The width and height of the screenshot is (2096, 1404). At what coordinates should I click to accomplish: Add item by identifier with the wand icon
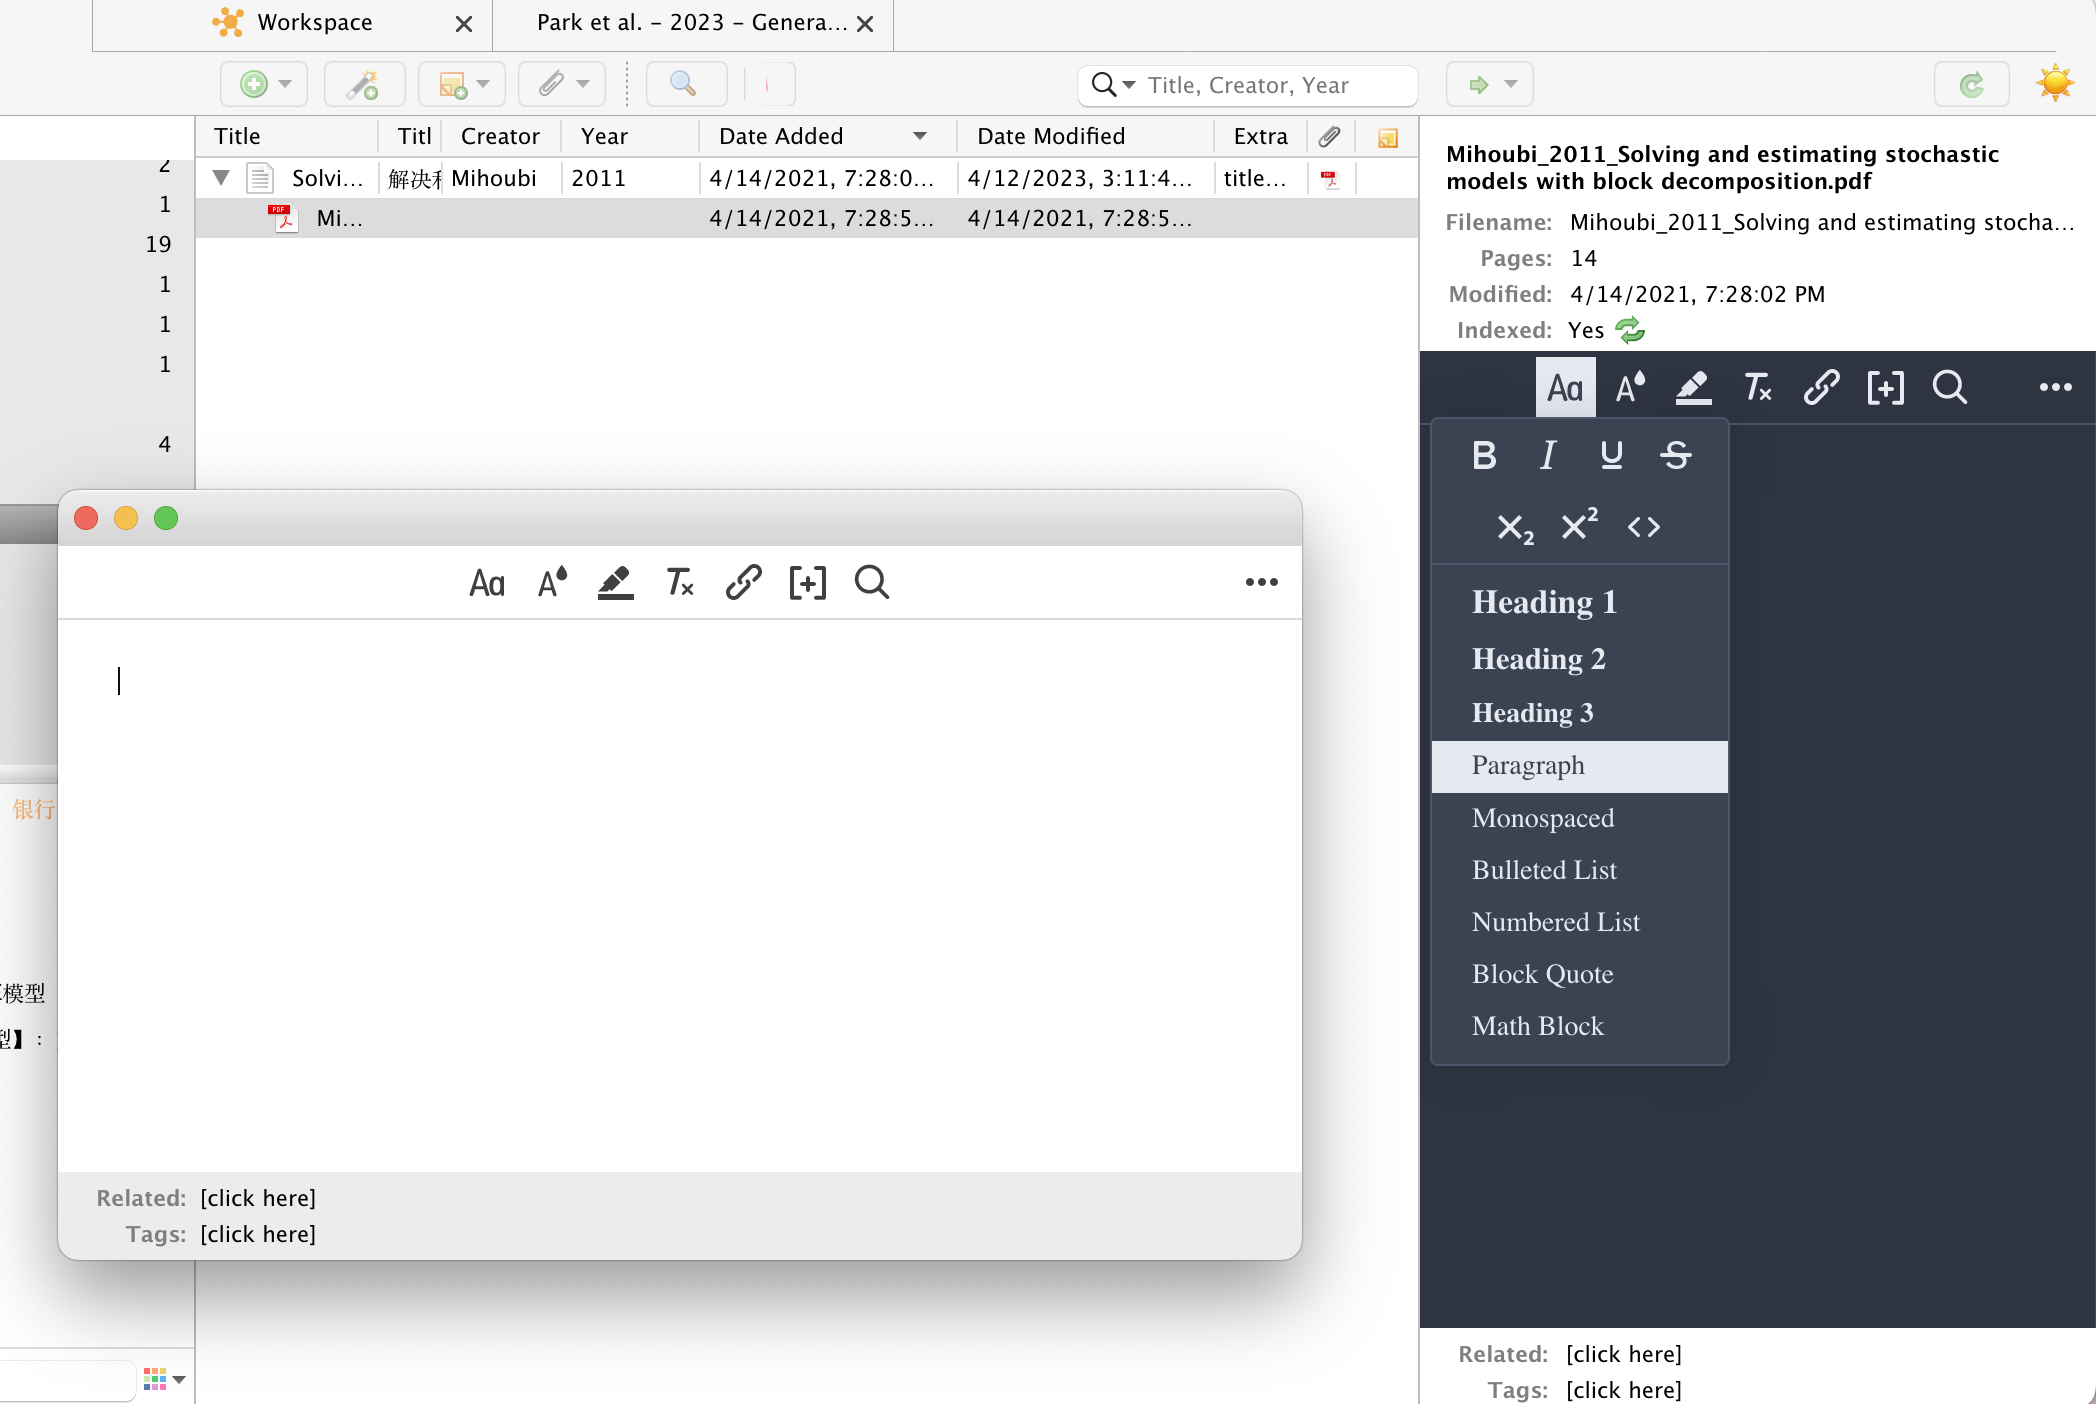[x=364, y=84]
